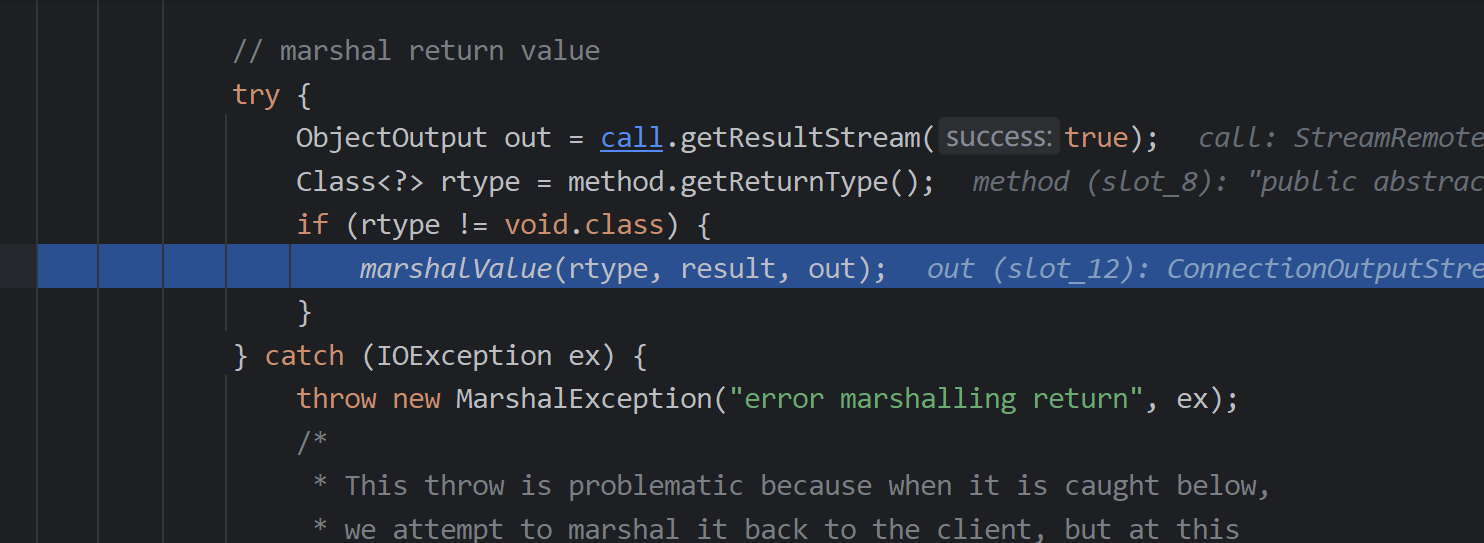Image resolution: width=1484 pixels, height=543 pixels.
Task: Click the string "error marshalling return"
Action: pos(935,399)
